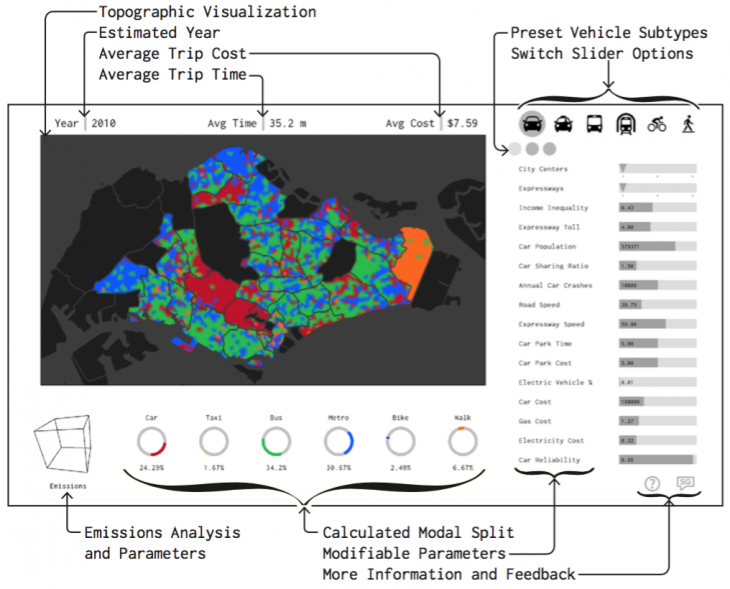Screen dimensions: 730x589
Task: Click the Car Population slider bar
Action: 657,246
